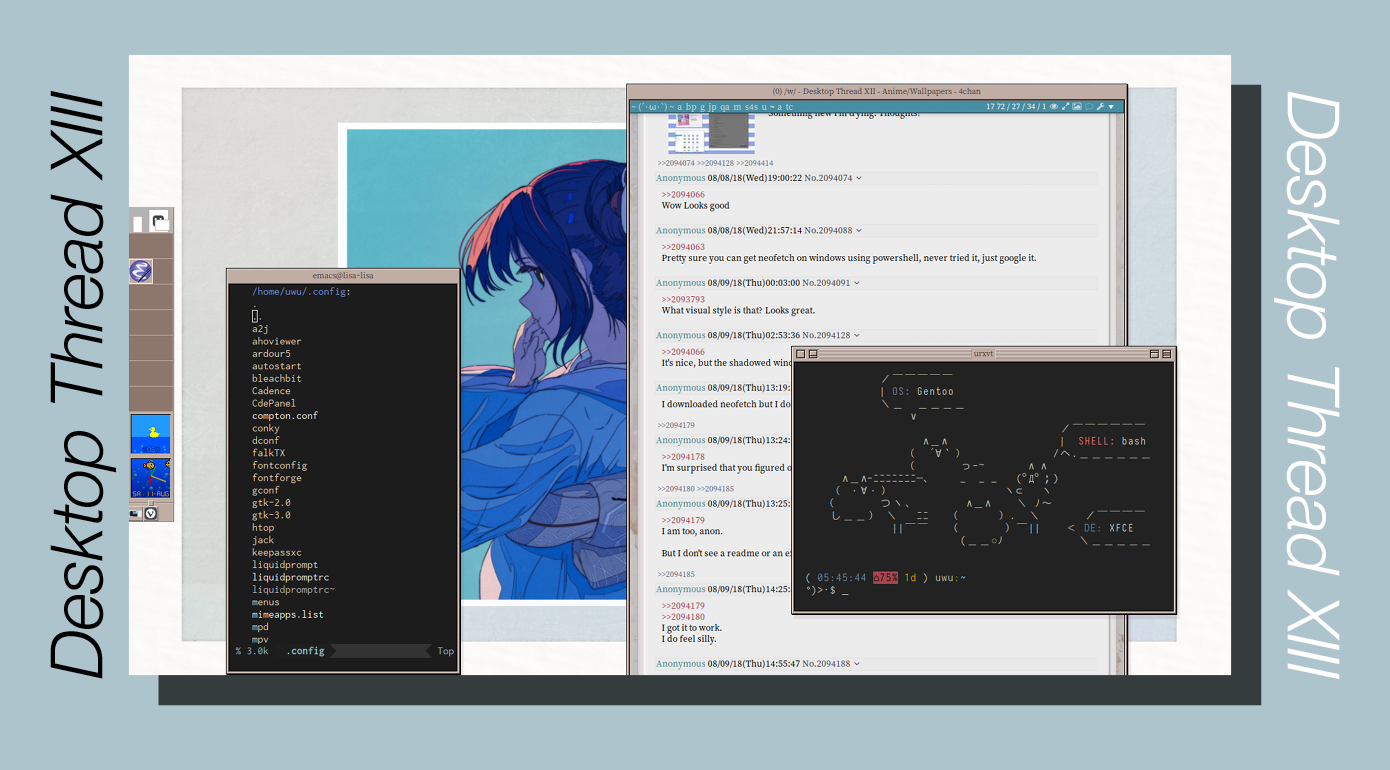The image size is (1390, 770).
Task: Follow the backlink >>2094185 below post 2094178
Action: (x=716, y=489)
